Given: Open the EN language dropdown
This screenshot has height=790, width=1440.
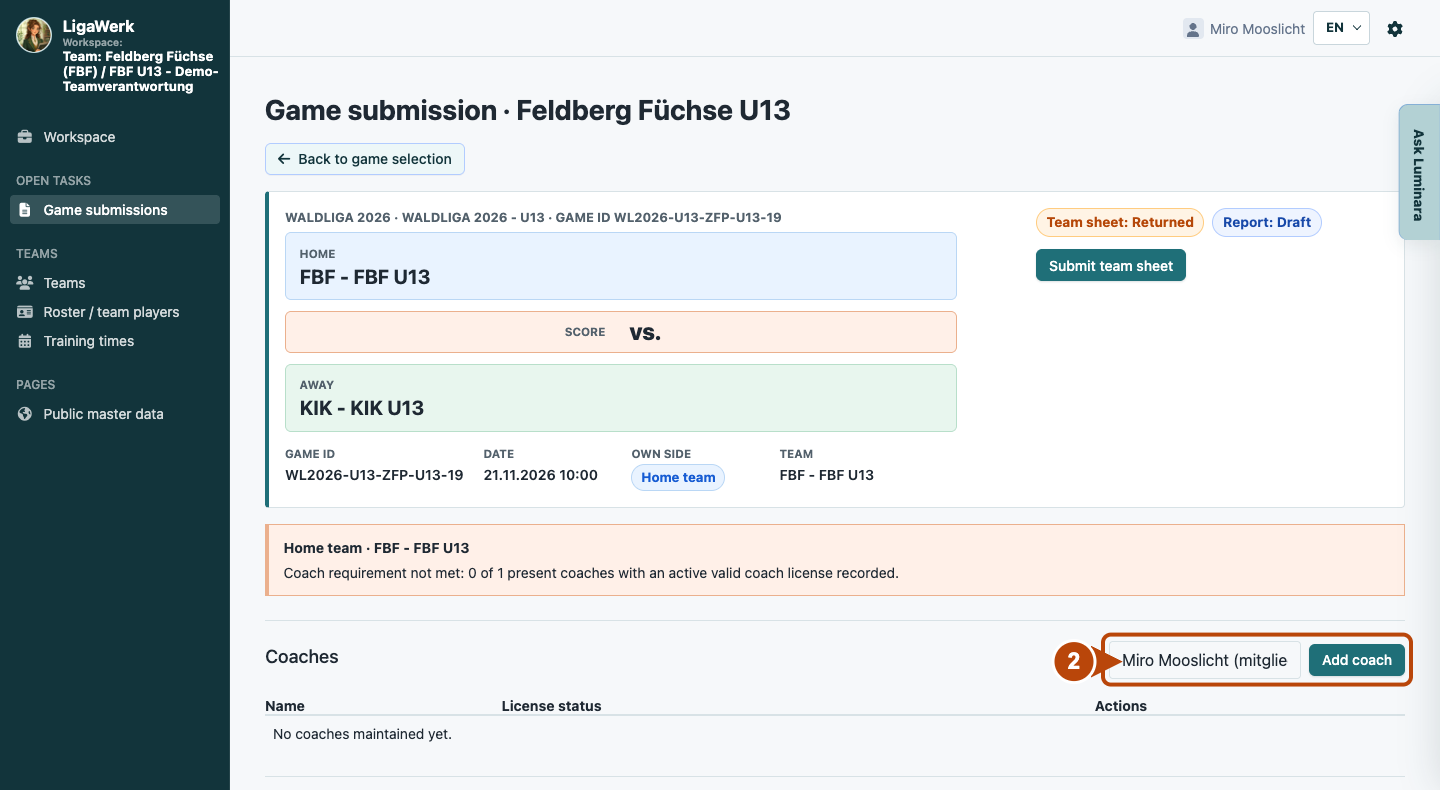Looking at the screenshot, I should pyautogui.click(x=1341, y=28).
